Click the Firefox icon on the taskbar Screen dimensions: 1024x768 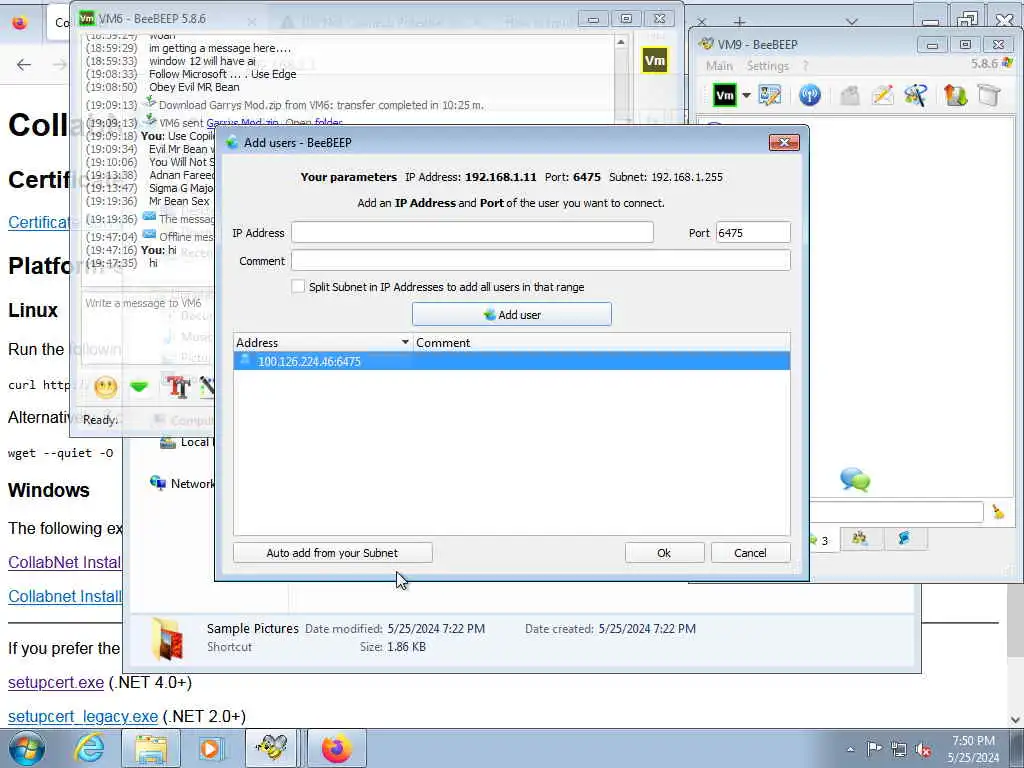(x=336, y=748)
